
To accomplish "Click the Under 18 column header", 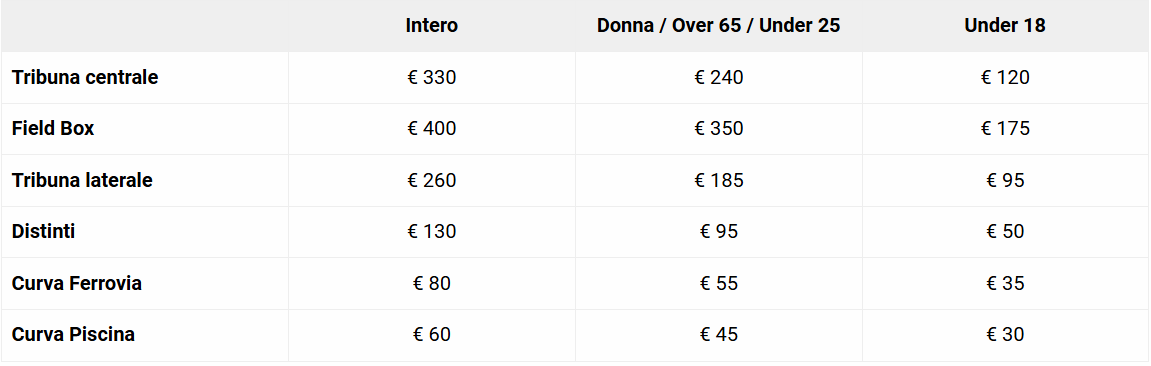I will point(1005,26).
